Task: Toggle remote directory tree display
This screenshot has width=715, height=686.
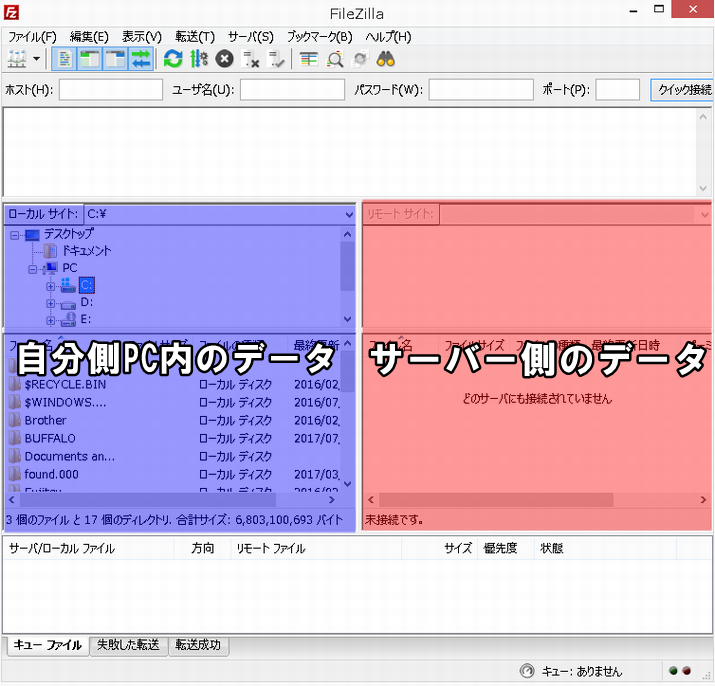Action: (x=115, y=59)
